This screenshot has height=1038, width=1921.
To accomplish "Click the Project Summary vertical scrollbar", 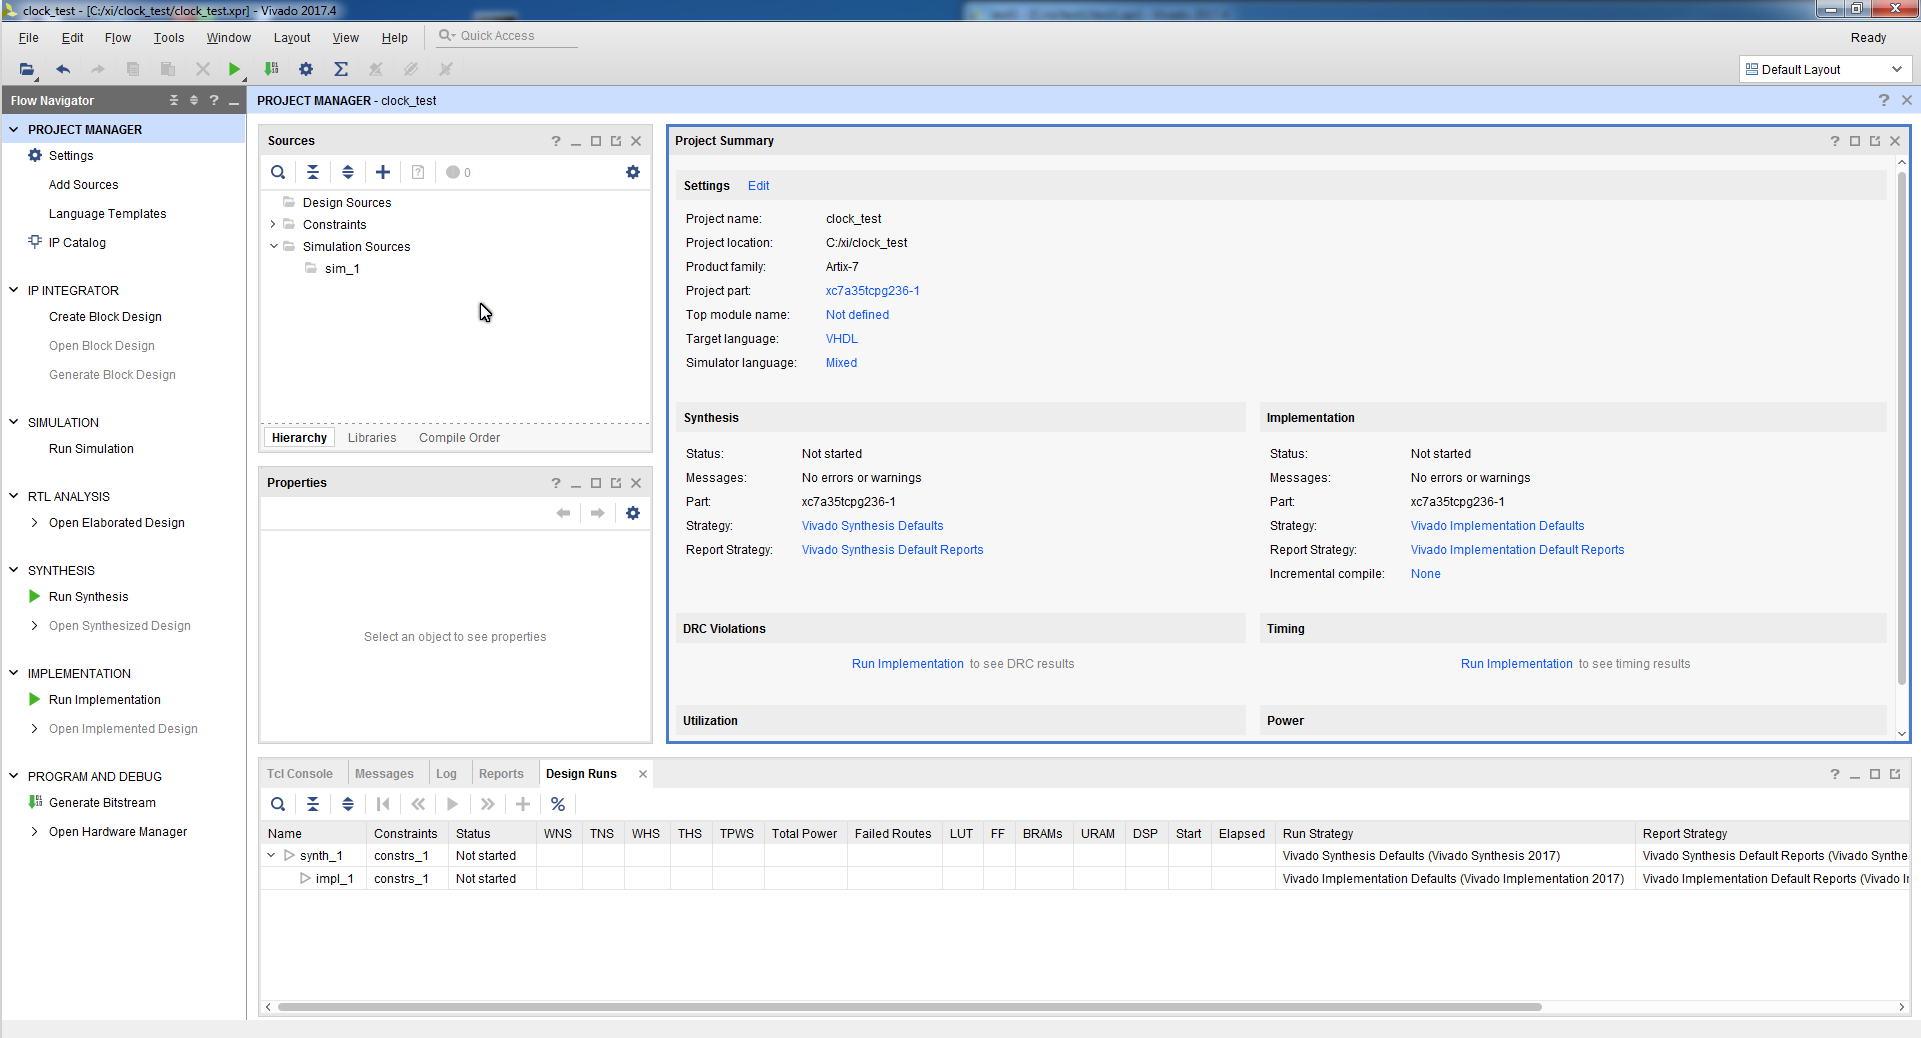I will pos(1902,430).
